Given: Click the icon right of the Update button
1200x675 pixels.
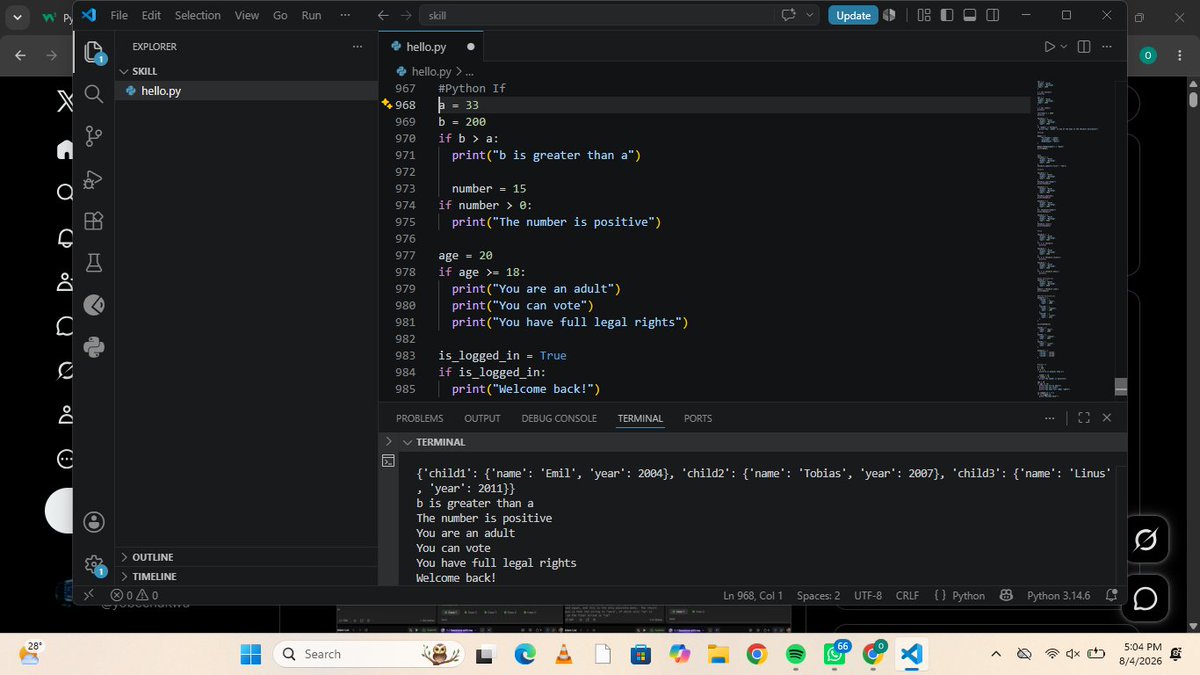Looking at the screenshot, I should tap(890, 15).
